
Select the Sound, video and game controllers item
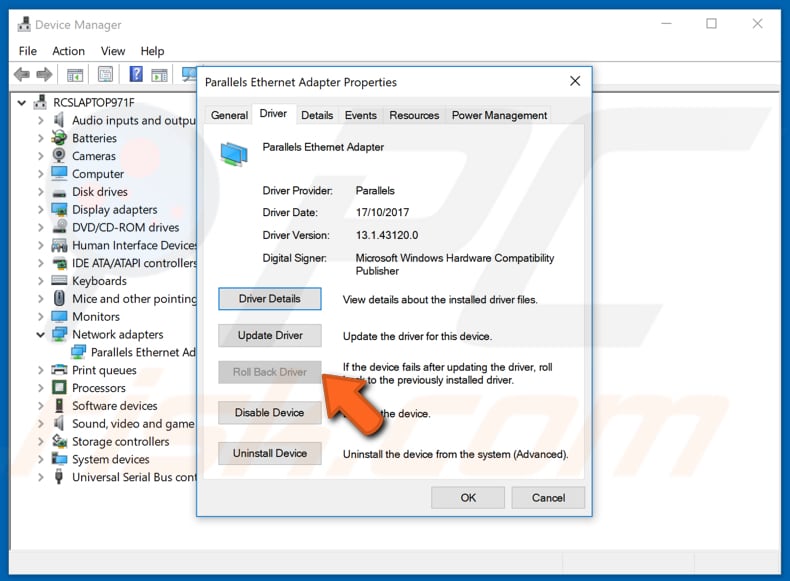coord(133,424)
